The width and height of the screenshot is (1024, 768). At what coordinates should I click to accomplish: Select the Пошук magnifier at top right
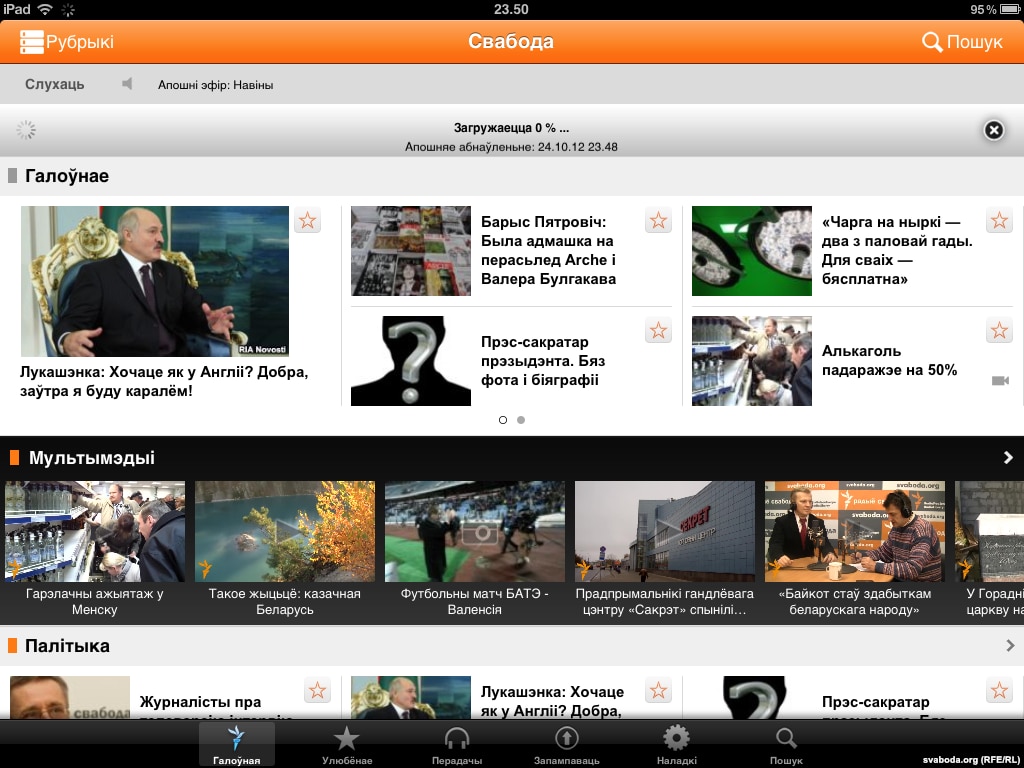pyautogui.click(x=933, y=42)
